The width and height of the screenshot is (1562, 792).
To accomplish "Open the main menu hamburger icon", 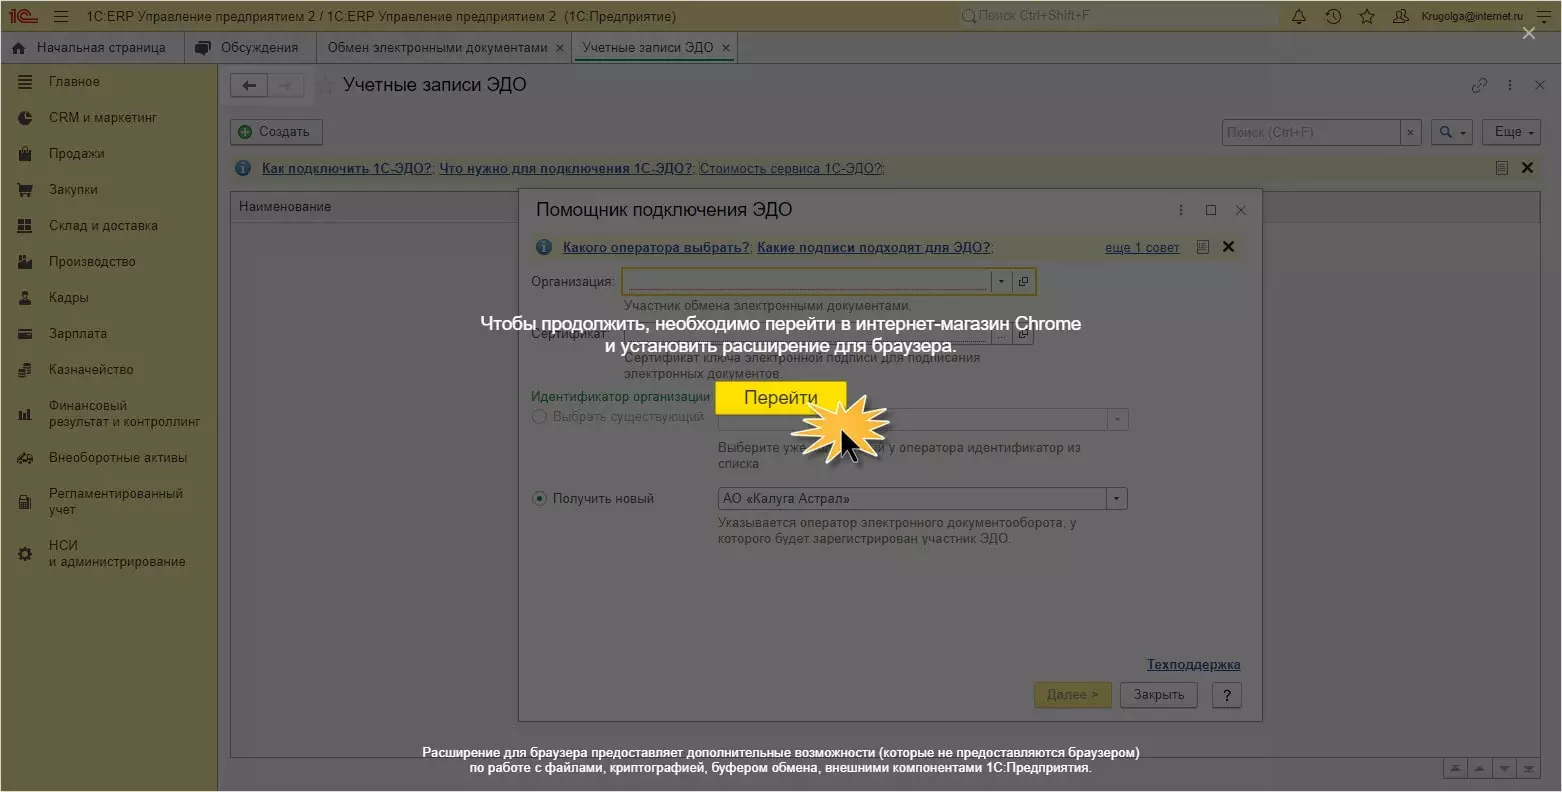I will [x=61, y=17].
